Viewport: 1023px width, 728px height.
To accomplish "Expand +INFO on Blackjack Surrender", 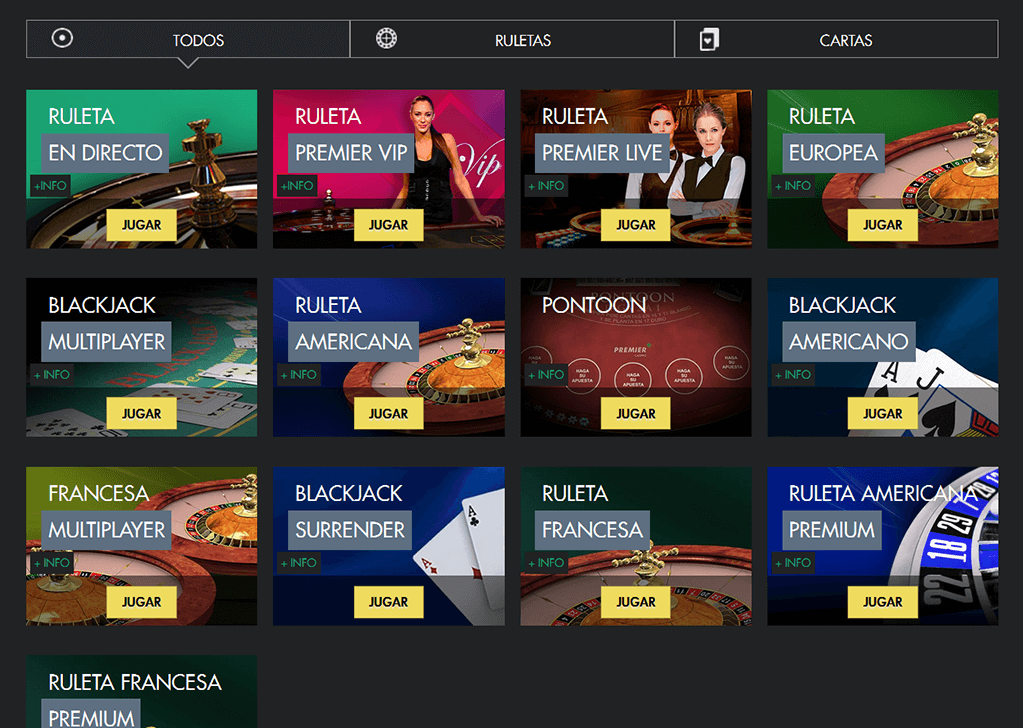I will pyautogui.click(x=299, y=562).
